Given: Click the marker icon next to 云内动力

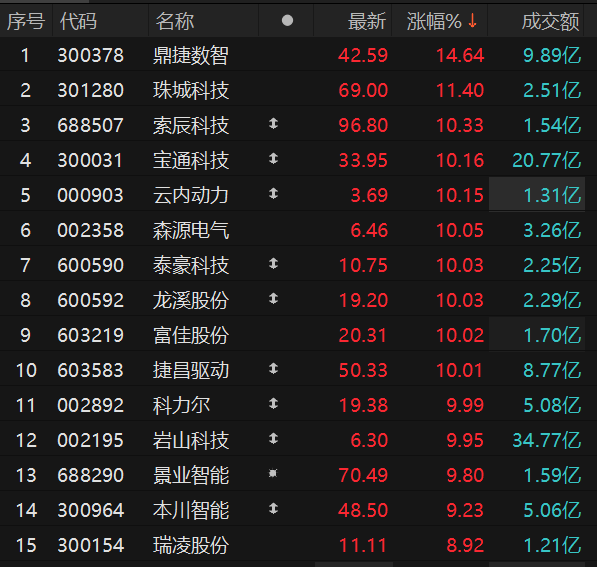Looking at the screenshot, I should 273,193.
